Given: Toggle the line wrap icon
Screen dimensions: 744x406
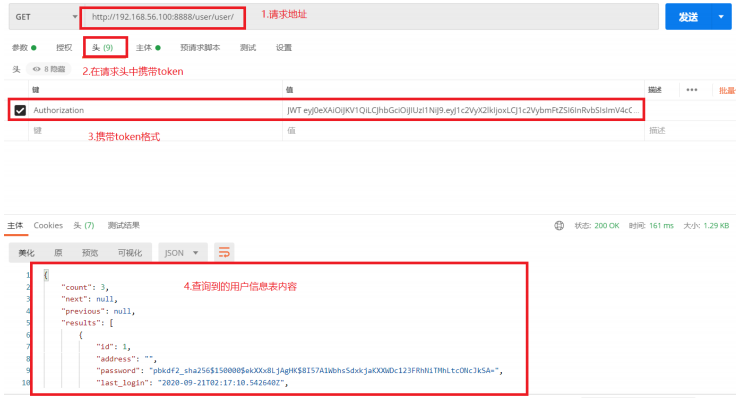Looking at the screenshot, I should click(x=224, y=252).
